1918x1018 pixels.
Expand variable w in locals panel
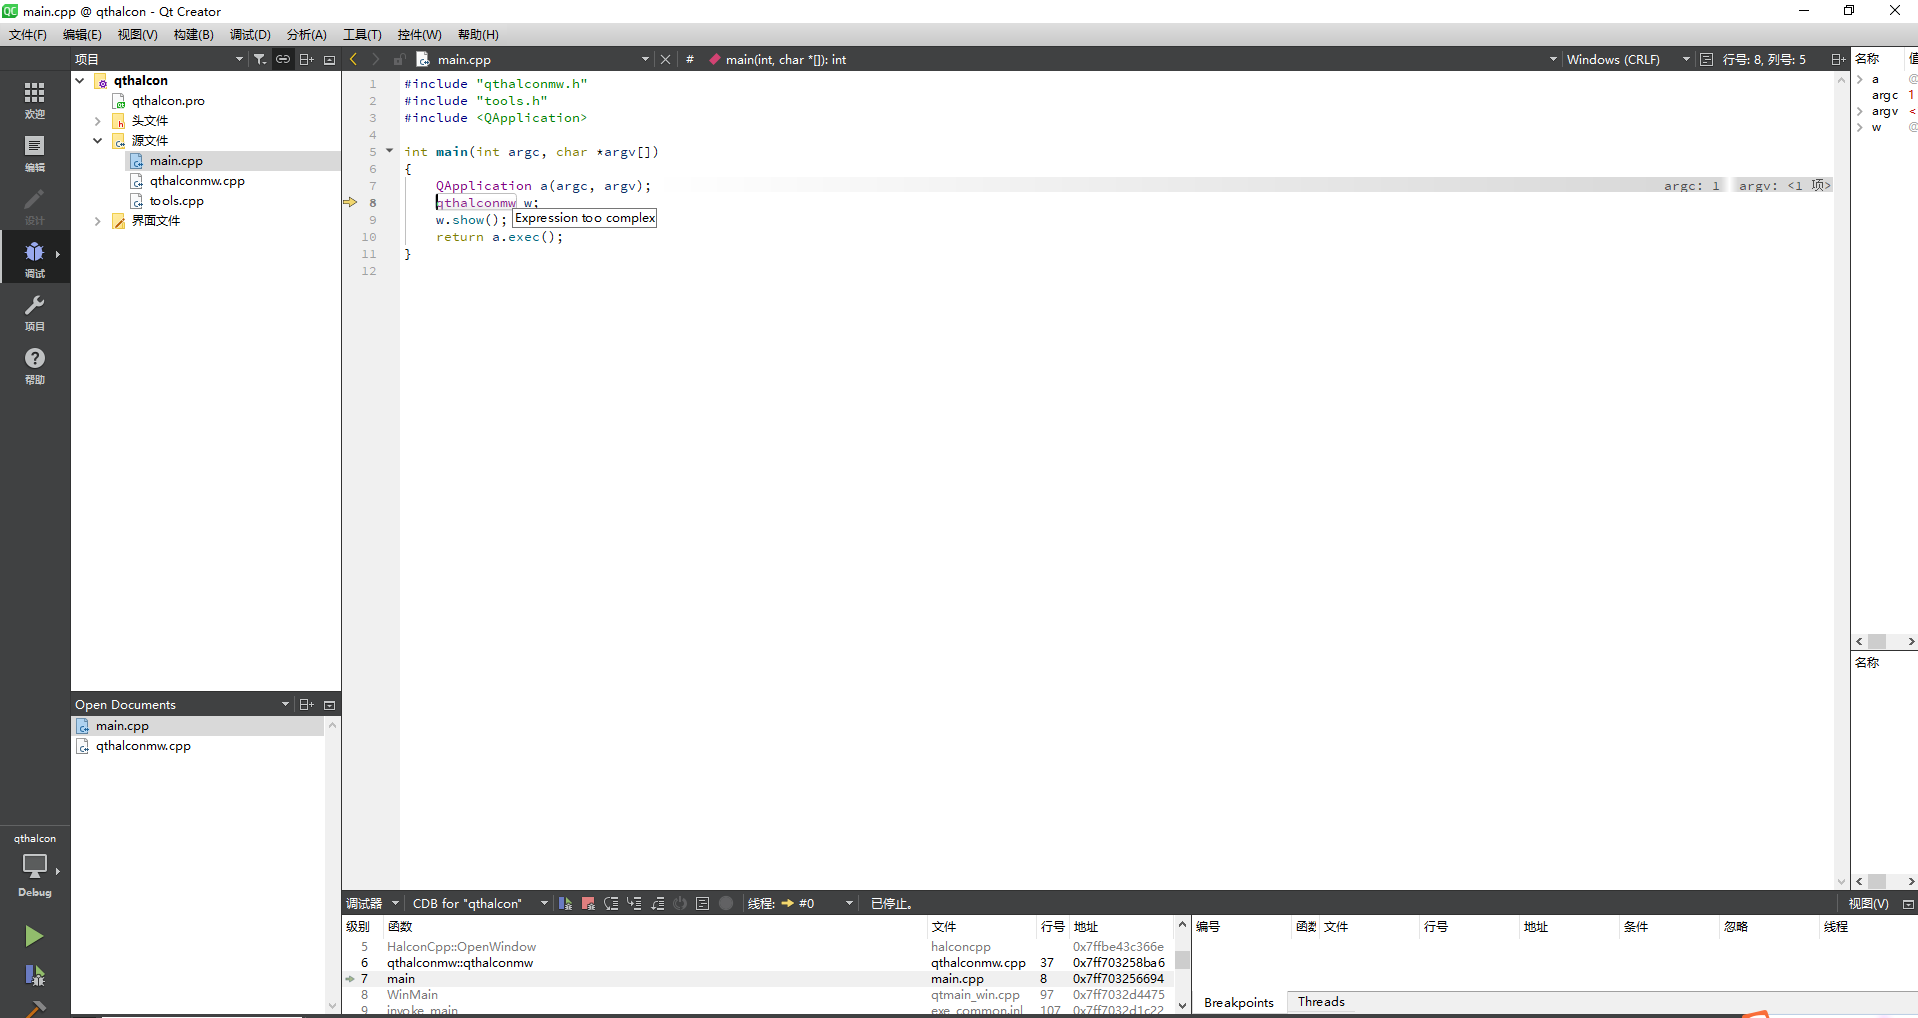coord(1859,127)
